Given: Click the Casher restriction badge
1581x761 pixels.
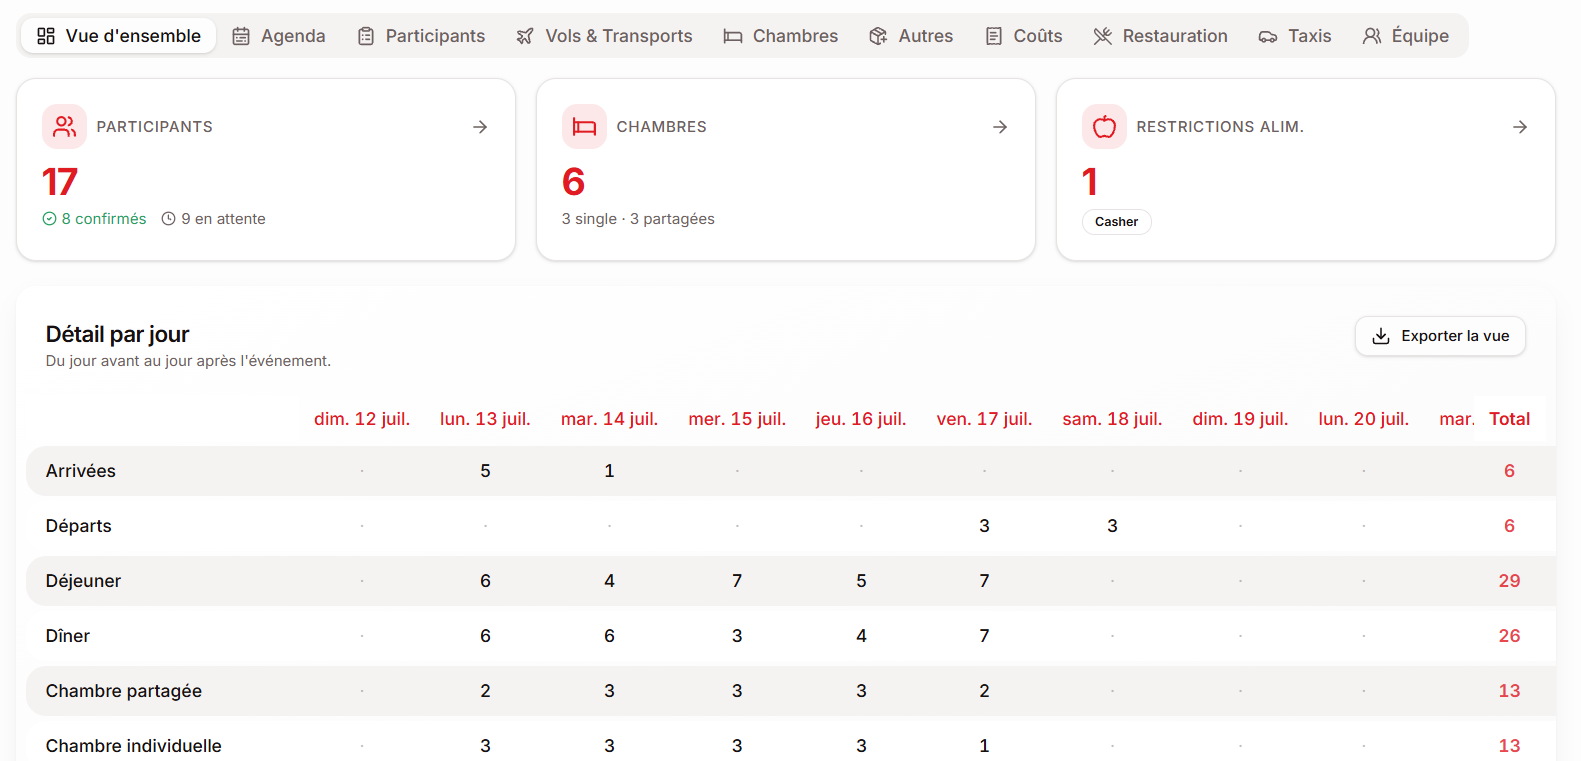Looking at the screenshot, I should [x=1116, y=222].
